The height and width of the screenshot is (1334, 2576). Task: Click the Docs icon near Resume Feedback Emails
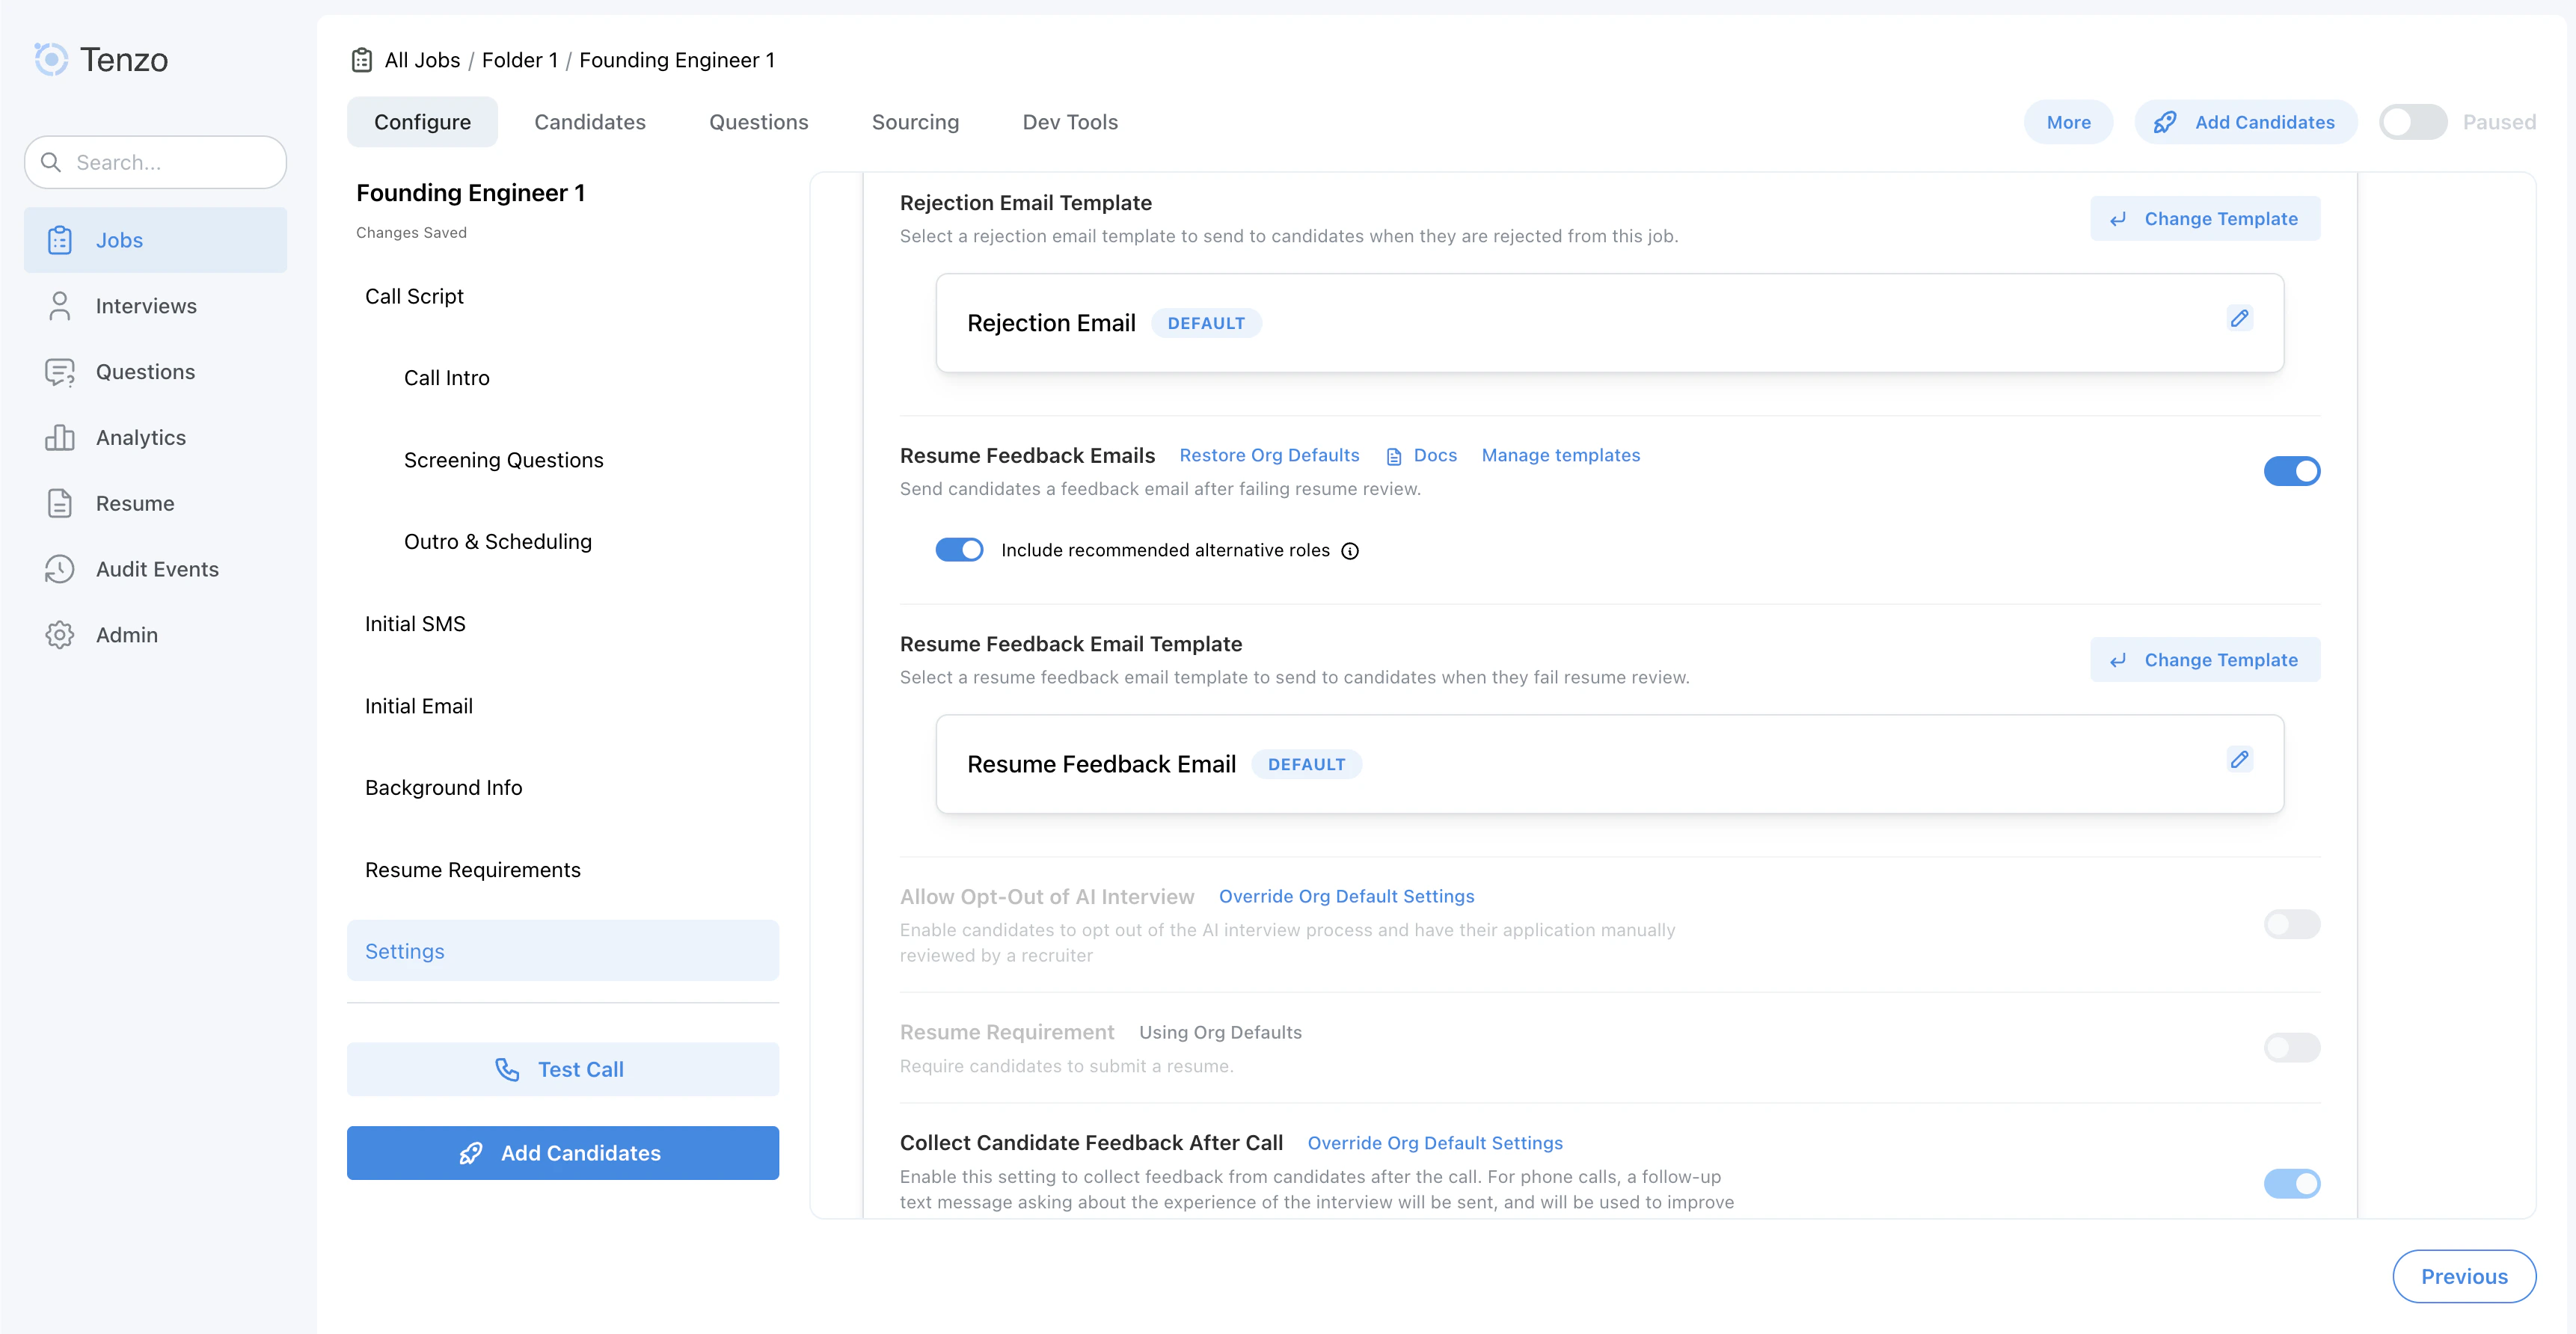pos(1394,455)
